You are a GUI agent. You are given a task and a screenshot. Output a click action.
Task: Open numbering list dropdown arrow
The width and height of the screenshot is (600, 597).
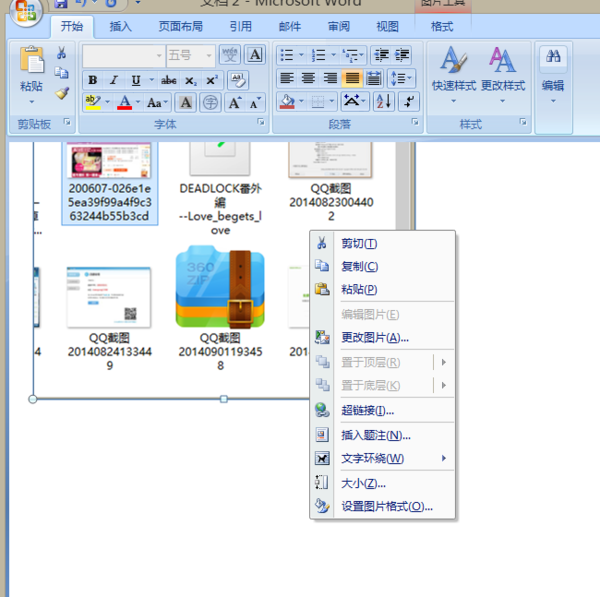(333, 55)
